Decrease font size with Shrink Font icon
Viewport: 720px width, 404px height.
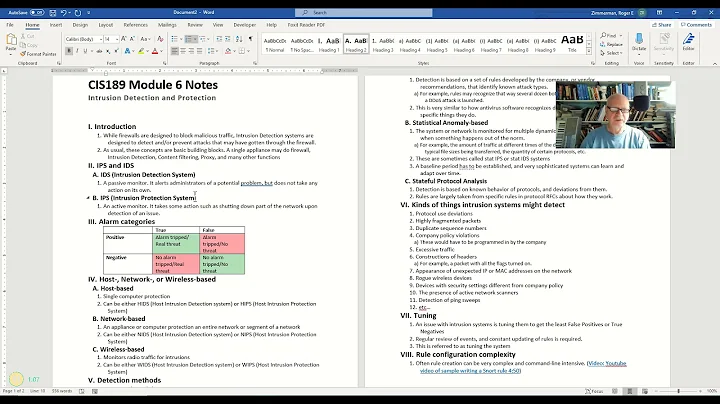coord(132,39)
